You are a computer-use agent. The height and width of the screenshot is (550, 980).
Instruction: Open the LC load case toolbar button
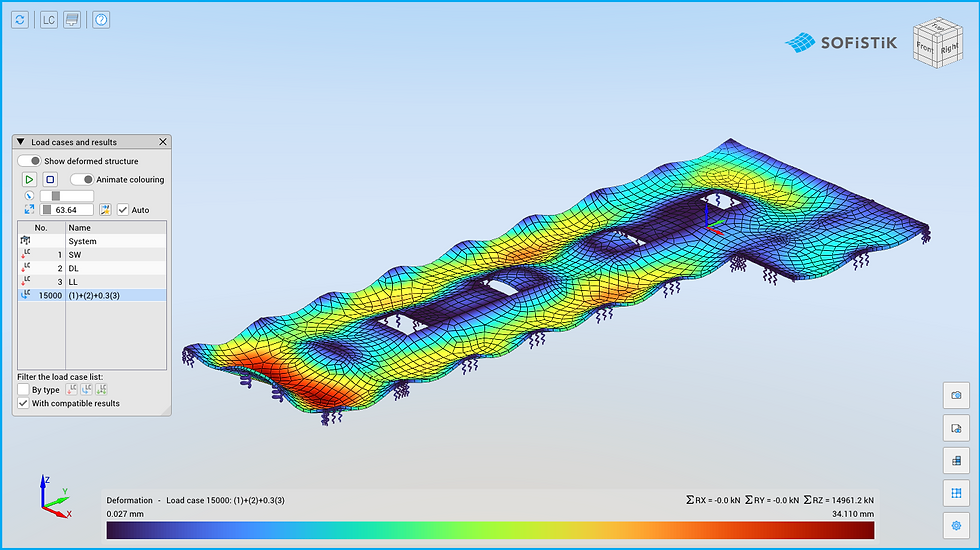click(x=49, y=20)
